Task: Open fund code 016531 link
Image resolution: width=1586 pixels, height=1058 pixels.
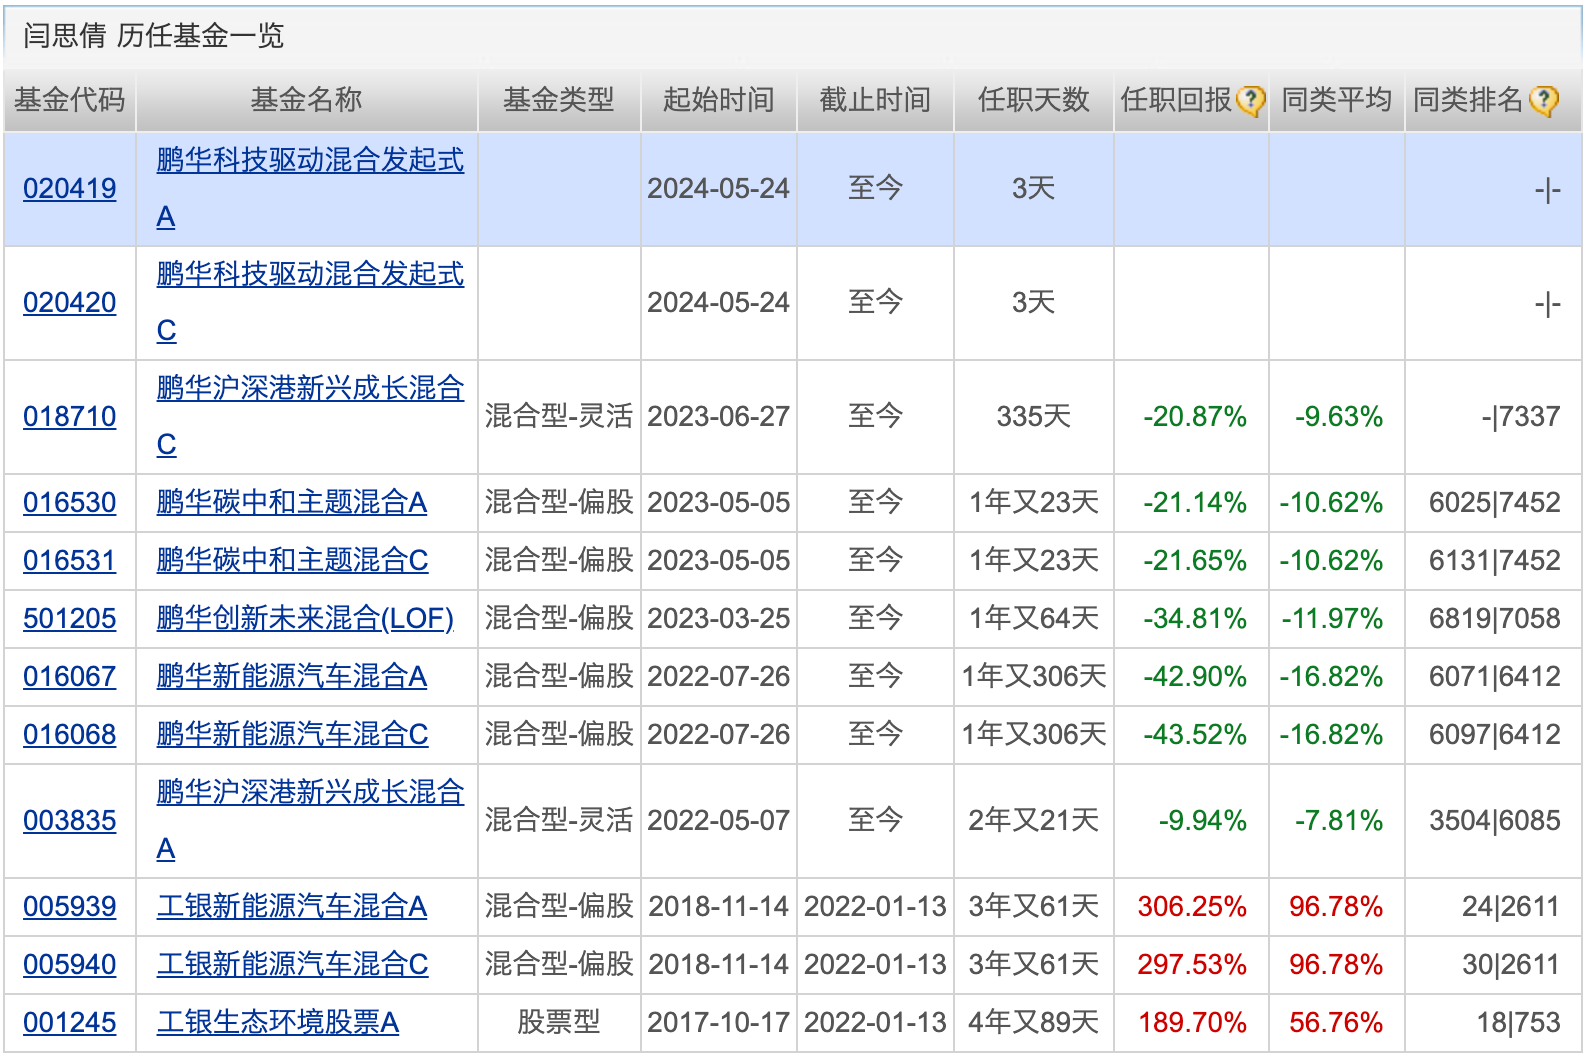Action: [70, 560]
